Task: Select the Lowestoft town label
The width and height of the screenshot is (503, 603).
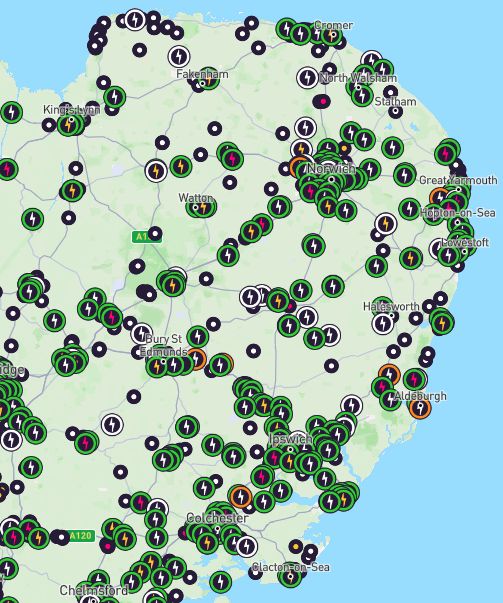Action: coord(465,242)
